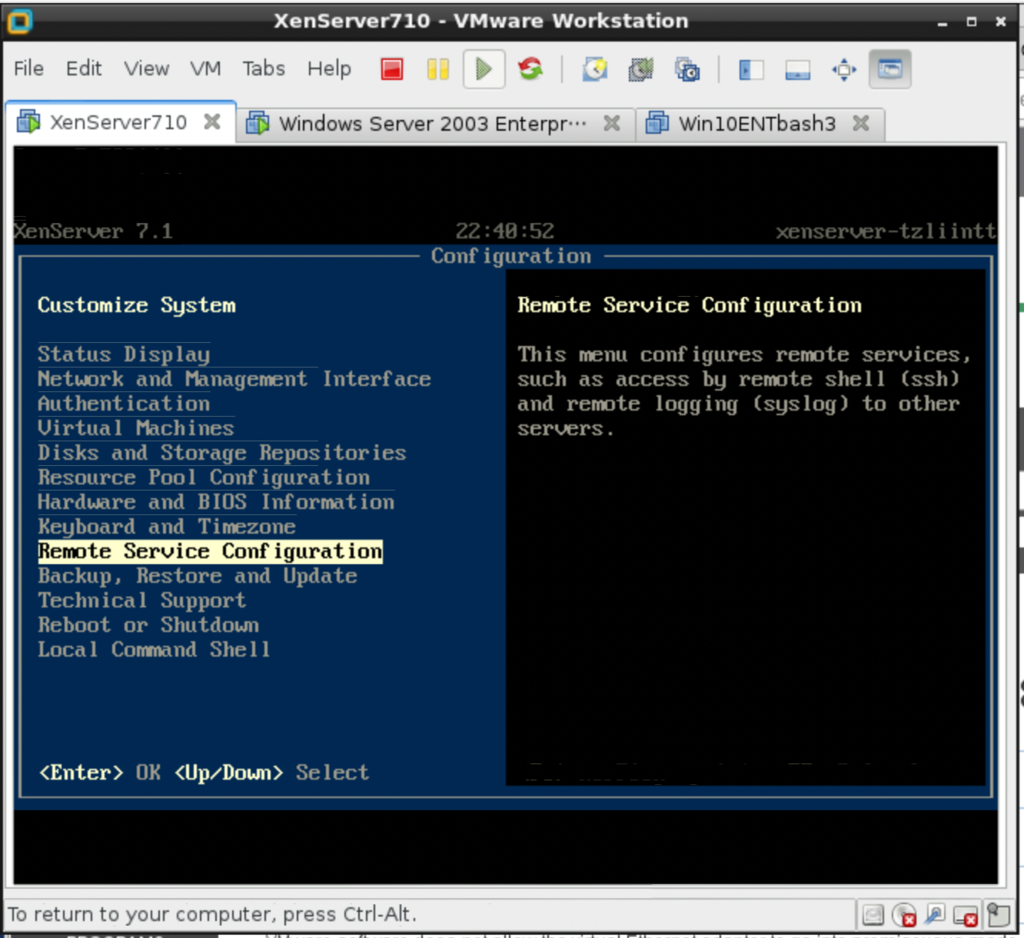
Task: Open the Tabs menu
Action: click(x=263, y=69)
